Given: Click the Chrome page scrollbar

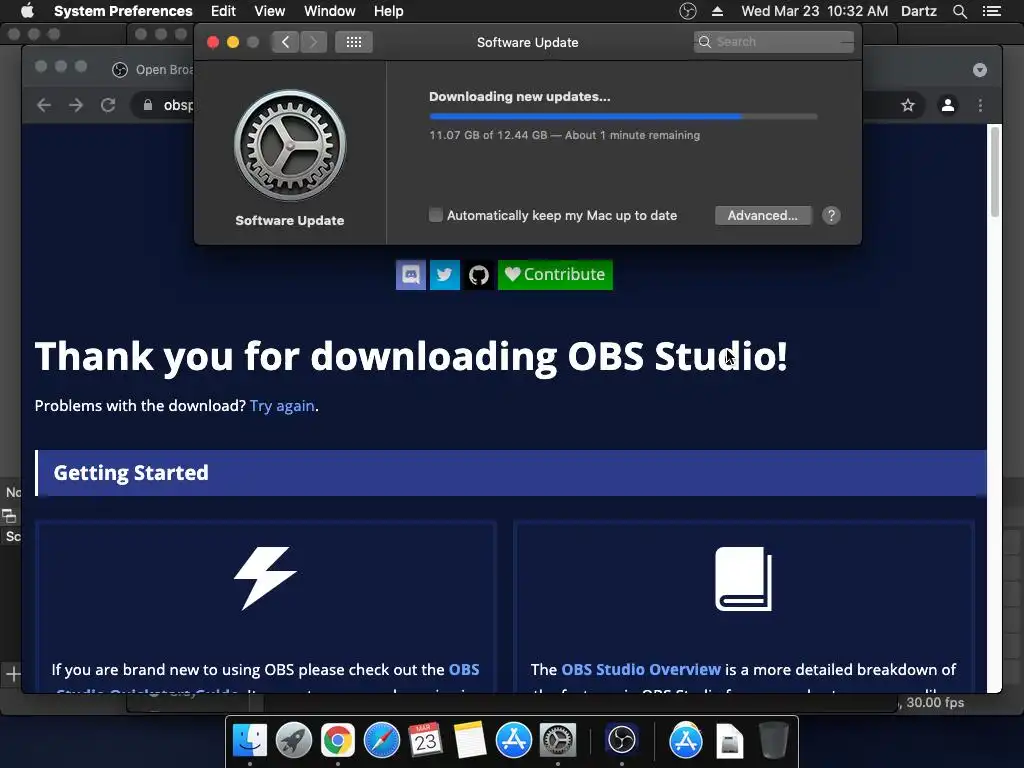Looking at the screenshot, I should coord(995,171).
